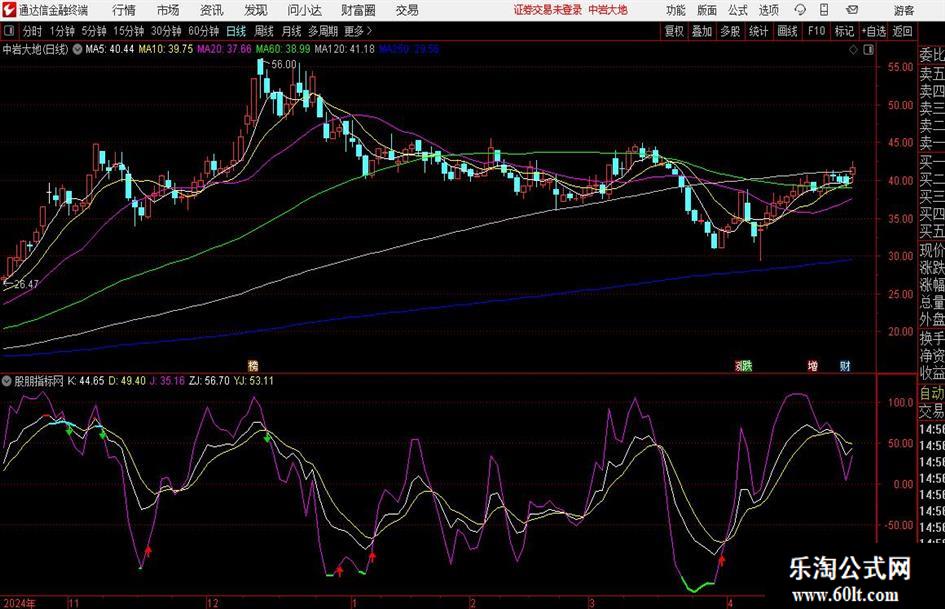The height and width of the screenshot is (609, 945).
Task: Click the 标记 mark button
Action: 844,31
